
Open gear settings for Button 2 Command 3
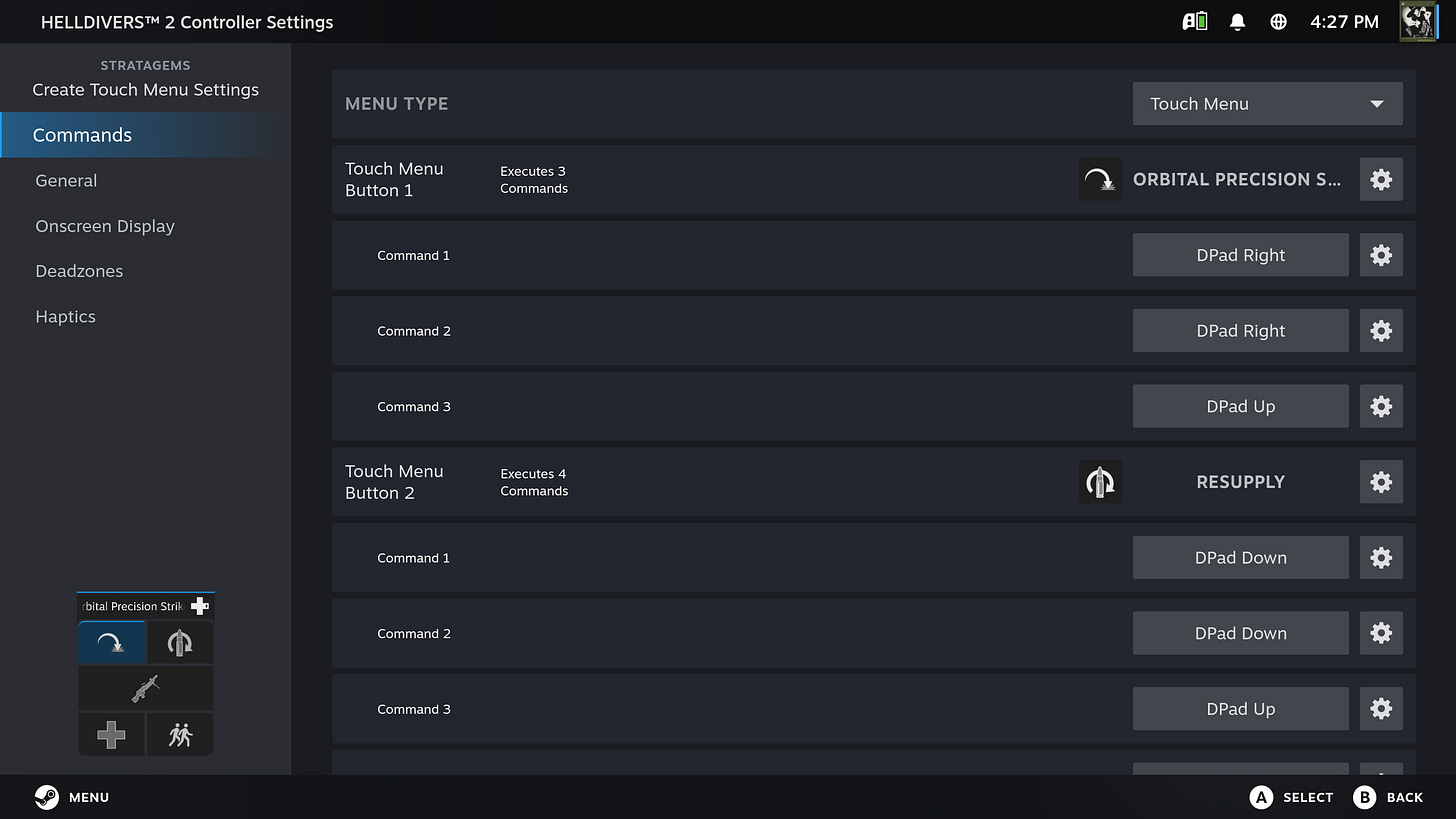click(x=1381, y=709)
